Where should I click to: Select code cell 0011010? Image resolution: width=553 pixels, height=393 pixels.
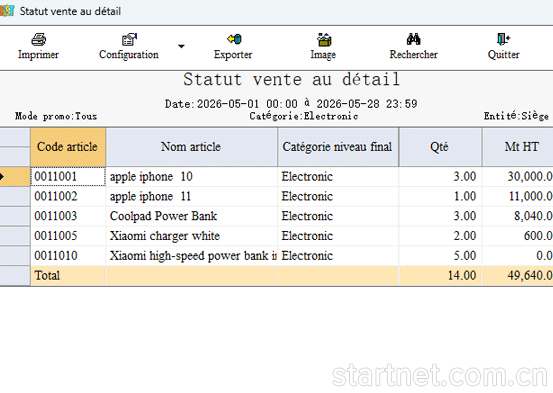coord(68,255)
